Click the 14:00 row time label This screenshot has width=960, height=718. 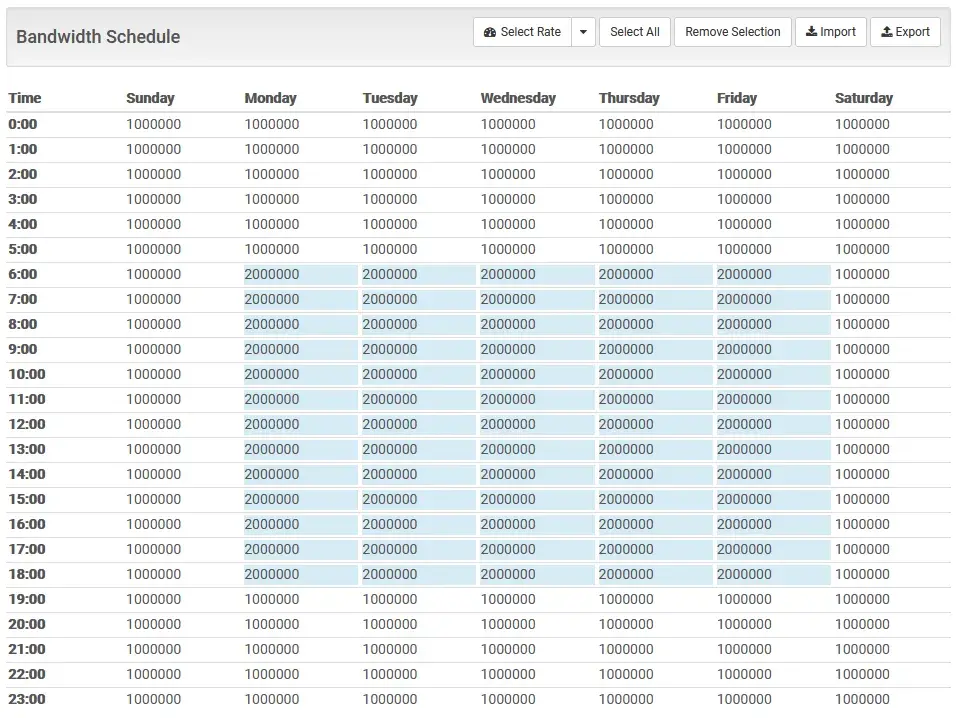point(26,474)
